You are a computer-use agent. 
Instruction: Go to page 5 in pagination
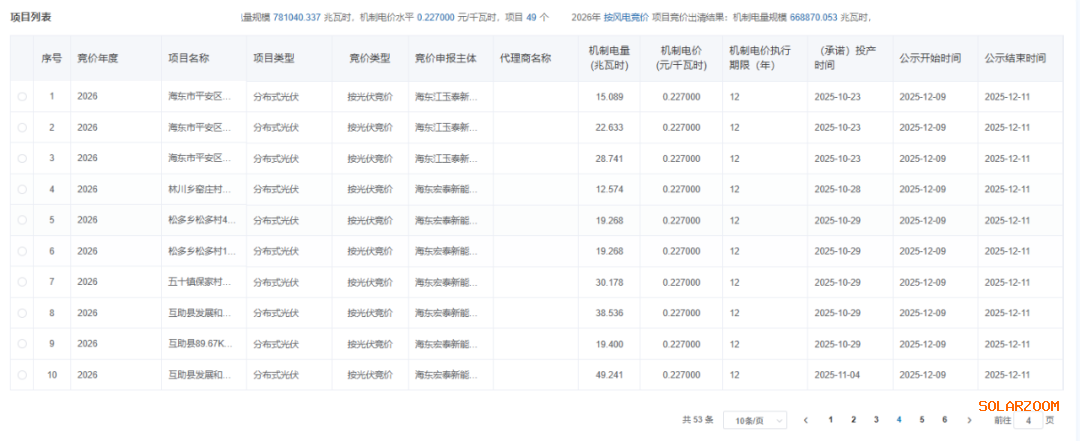tap(921, 420)
